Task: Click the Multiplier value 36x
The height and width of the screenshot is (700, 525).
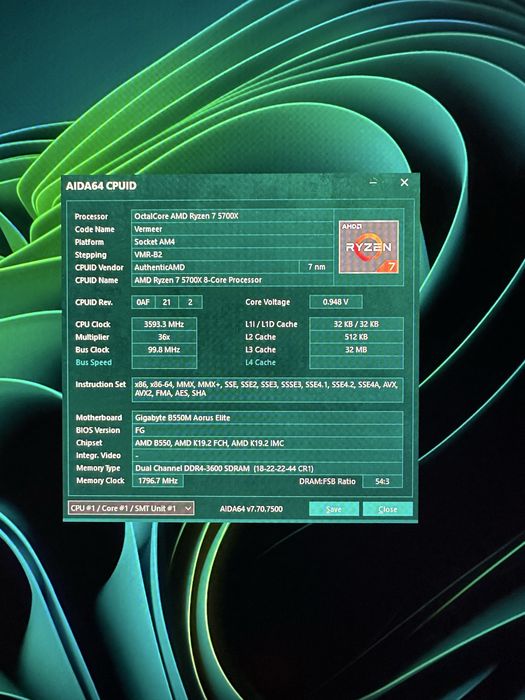Action: click(164, 337)
